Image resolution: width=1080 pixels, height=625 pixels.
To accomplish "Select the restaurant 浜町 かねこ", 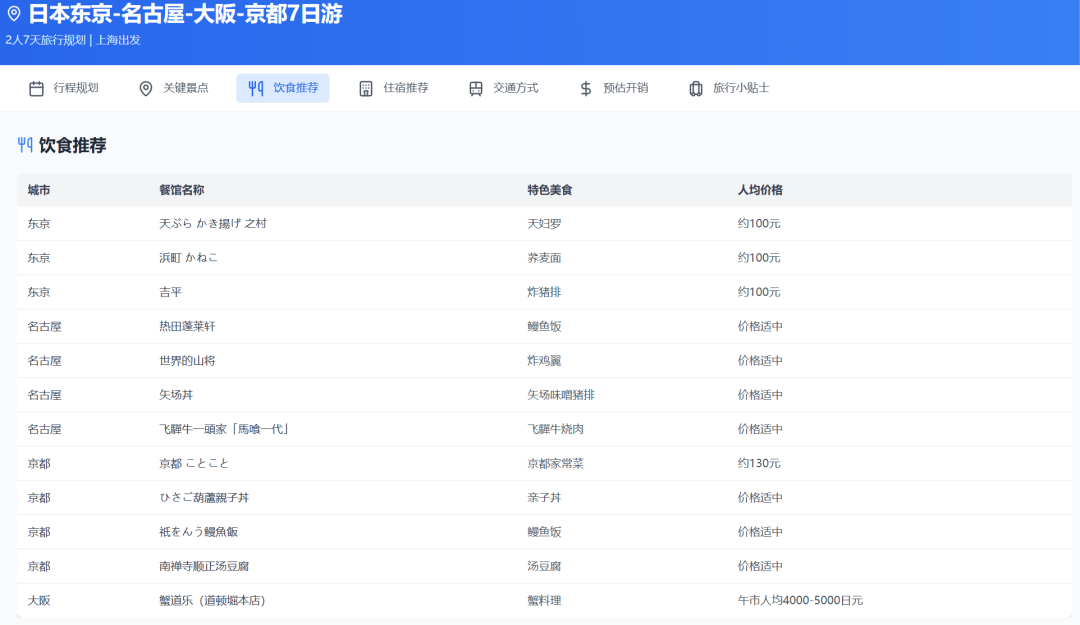I will (x=189, y=258).
